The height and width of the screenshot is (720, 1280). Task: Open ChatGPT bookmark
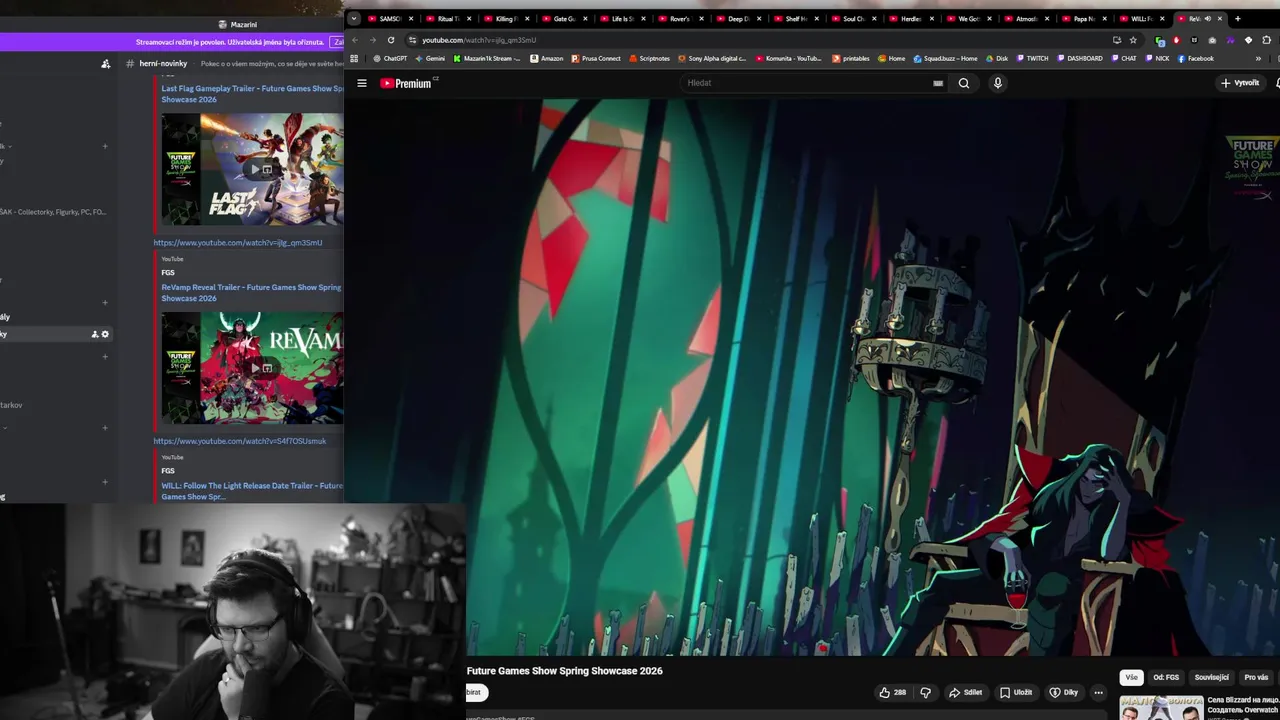[390, 58]
